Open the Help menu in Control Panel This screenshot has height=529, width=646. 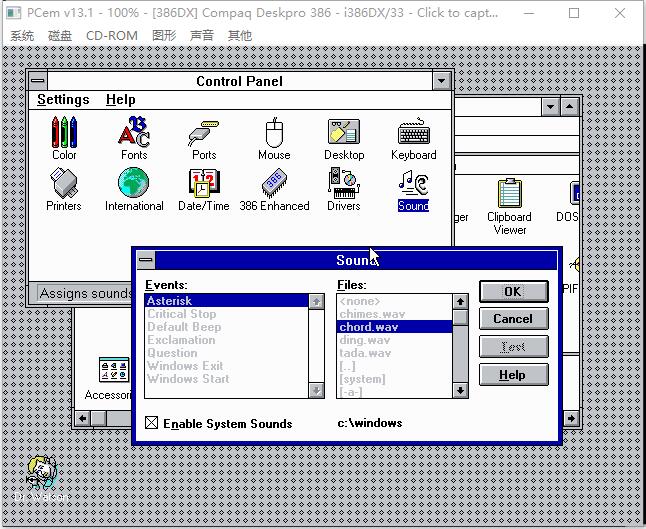click(120, 100)
